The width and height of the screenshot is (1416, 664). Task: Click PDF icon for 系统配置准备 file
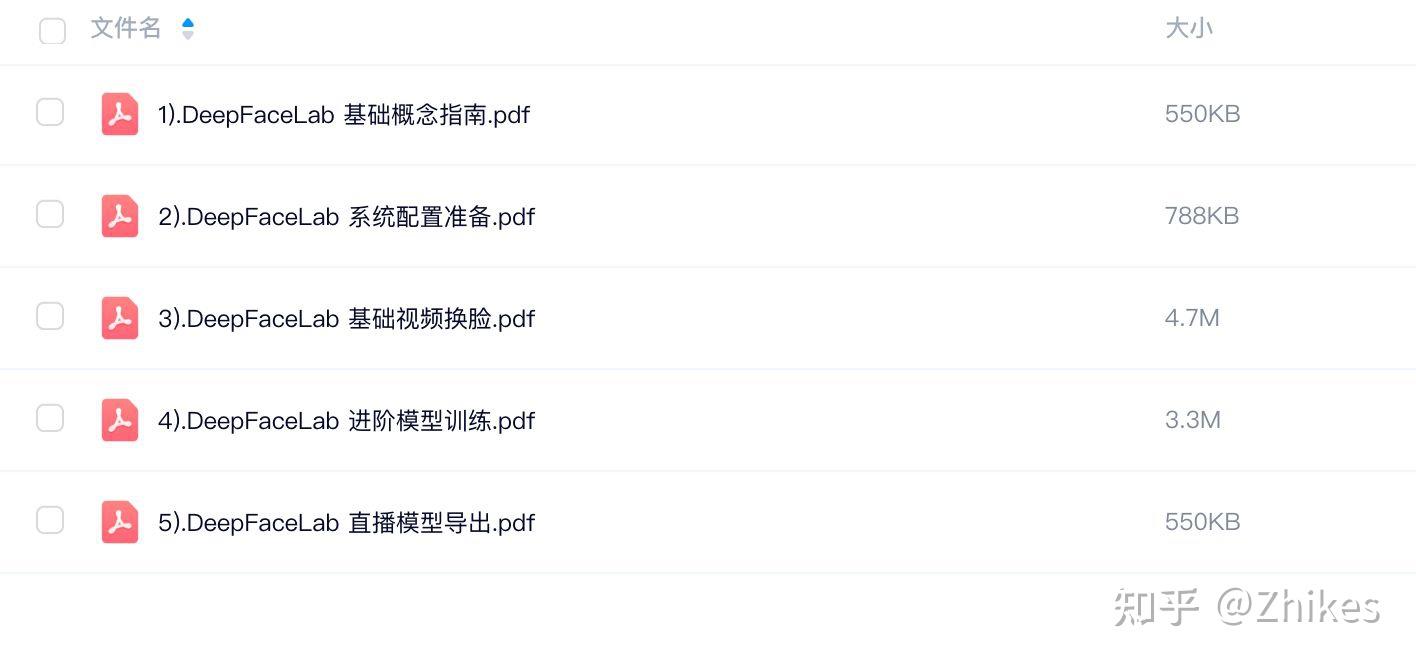[120, 216]
